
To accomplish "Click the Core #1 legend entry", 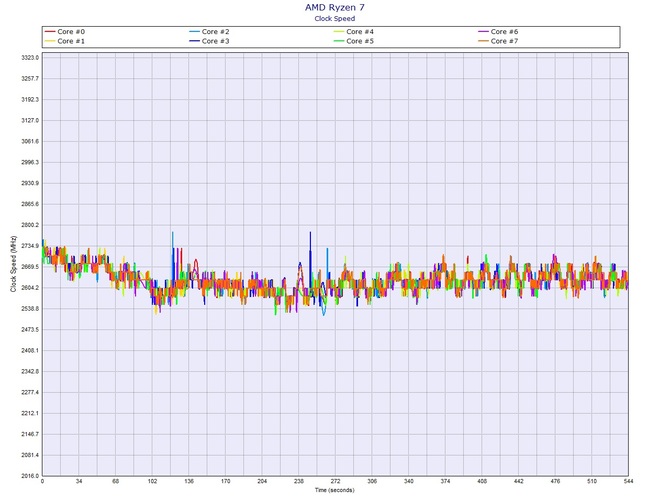I will click(x=65, y=41).
